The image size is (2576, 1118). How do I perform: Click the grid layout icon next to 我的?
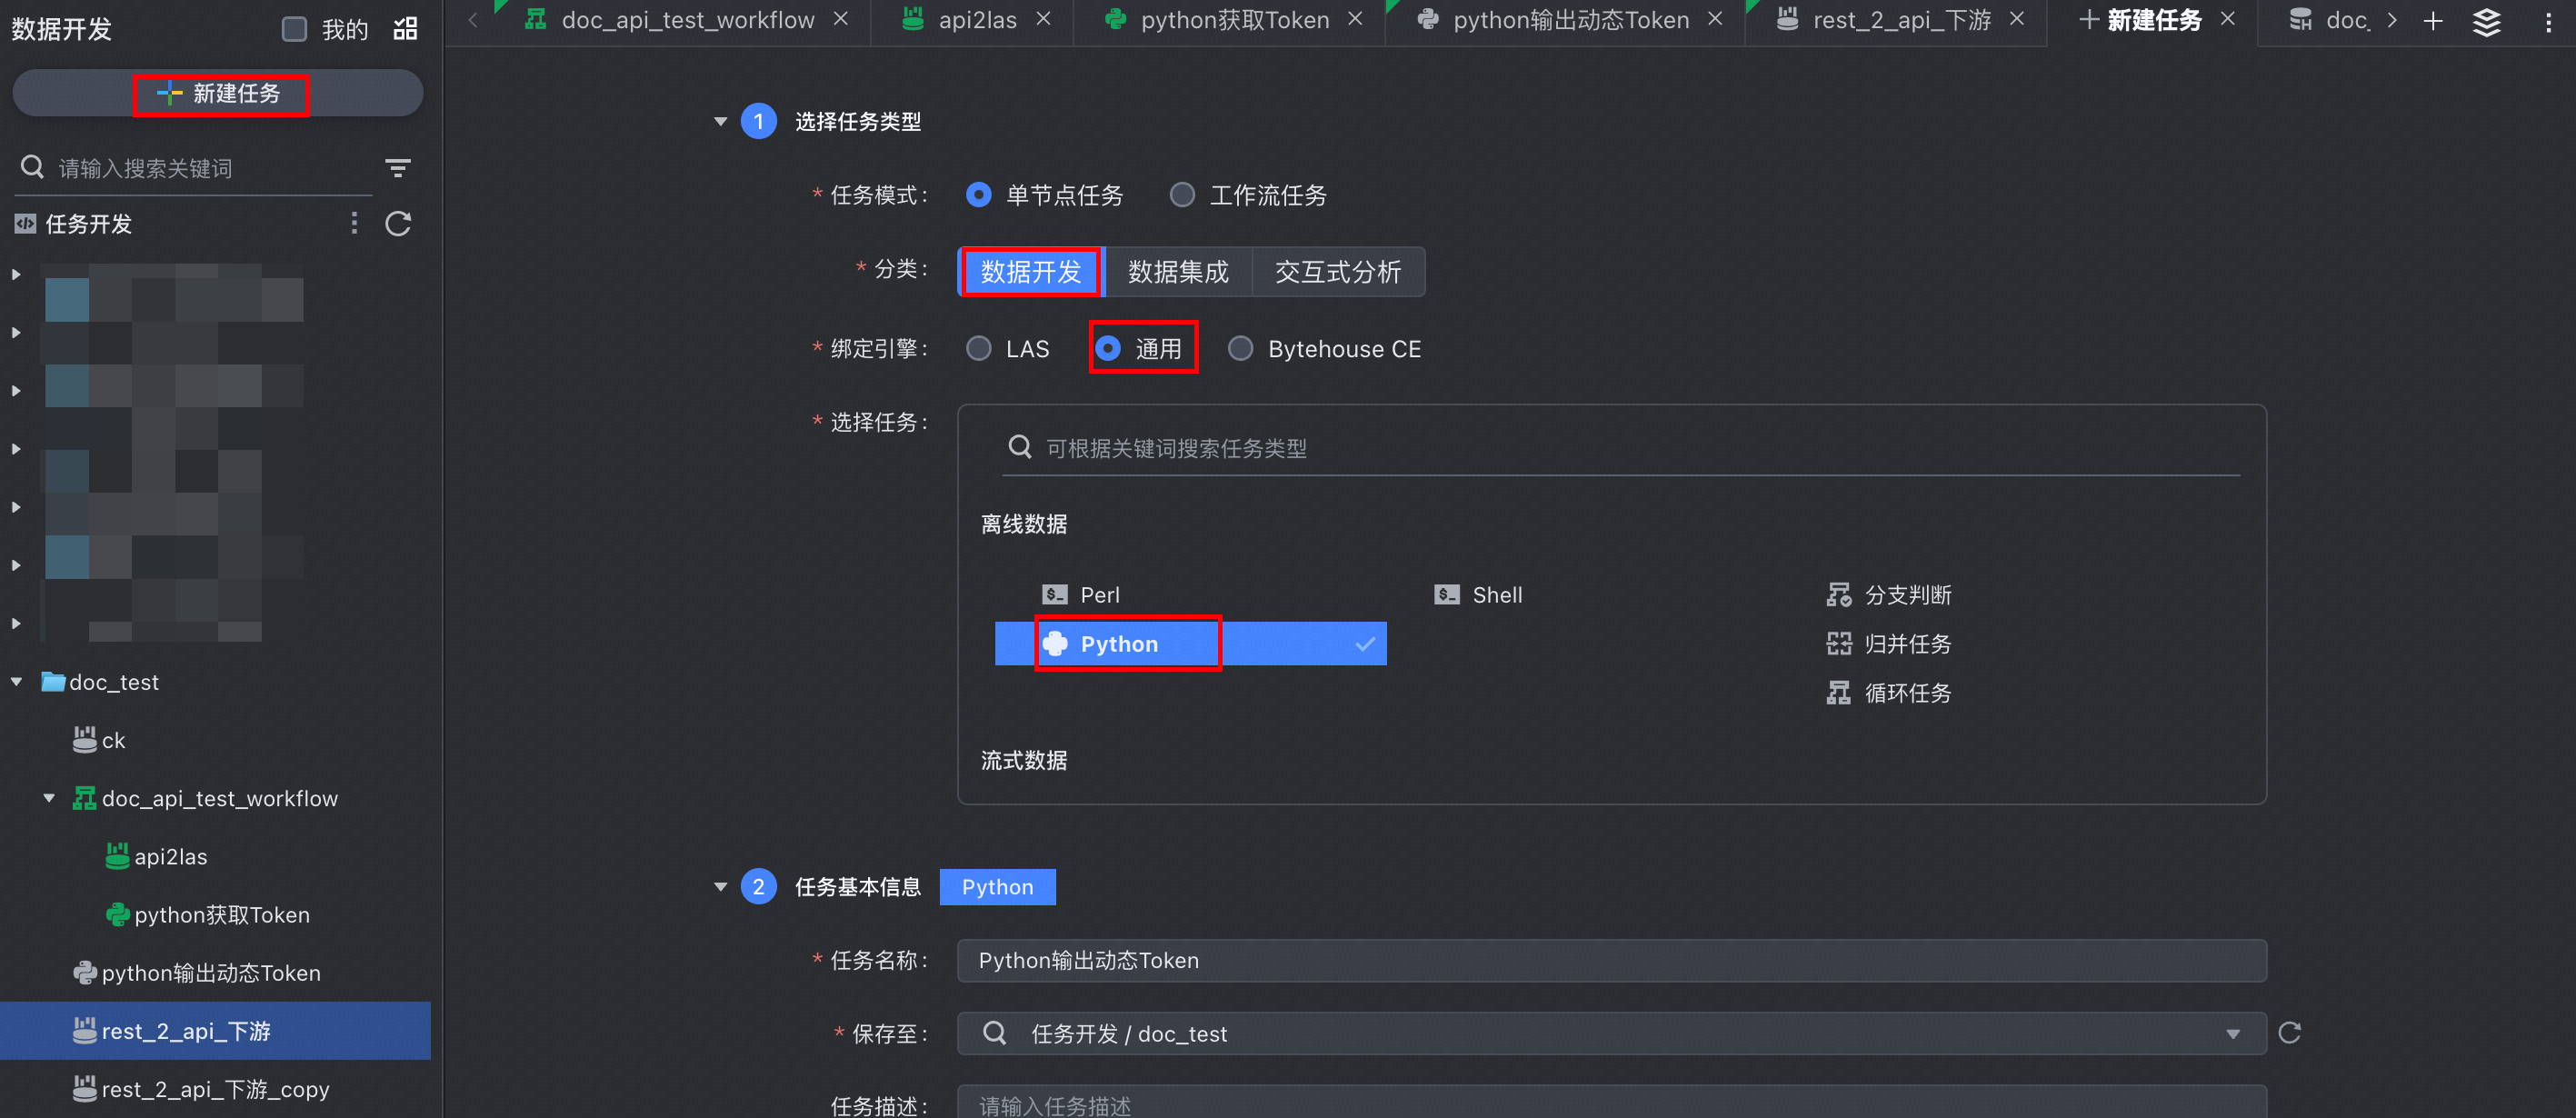[x=405, y=29]
